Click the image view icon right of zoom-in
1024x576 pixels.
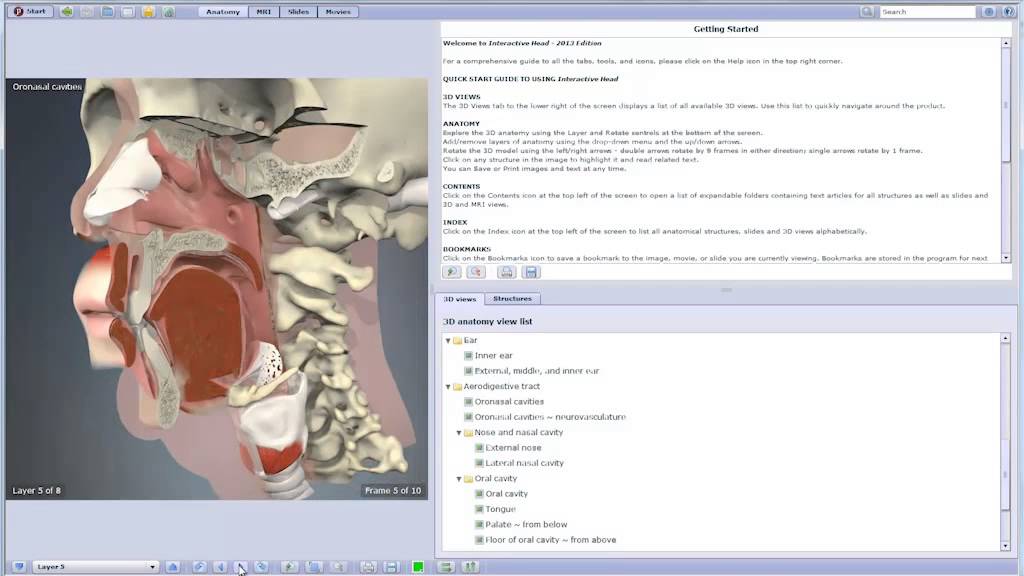pyautogui.click(x=314, y=567)
